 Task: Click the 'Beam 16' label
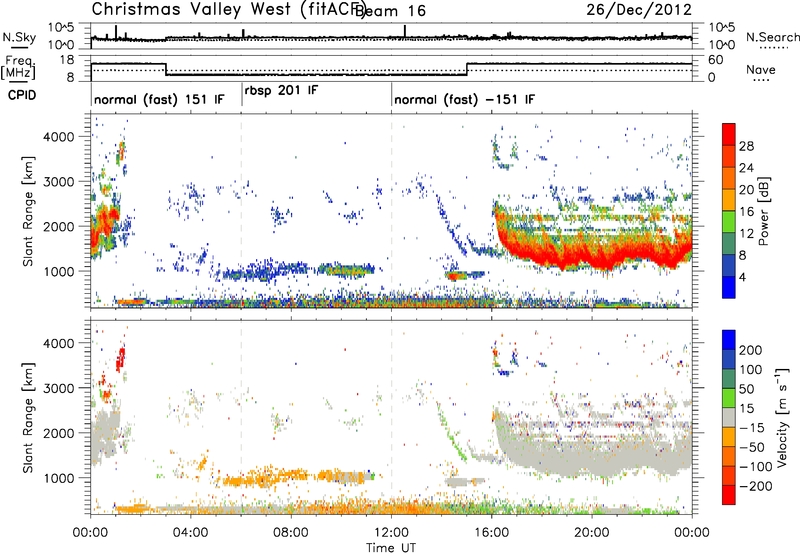[390, 11]
